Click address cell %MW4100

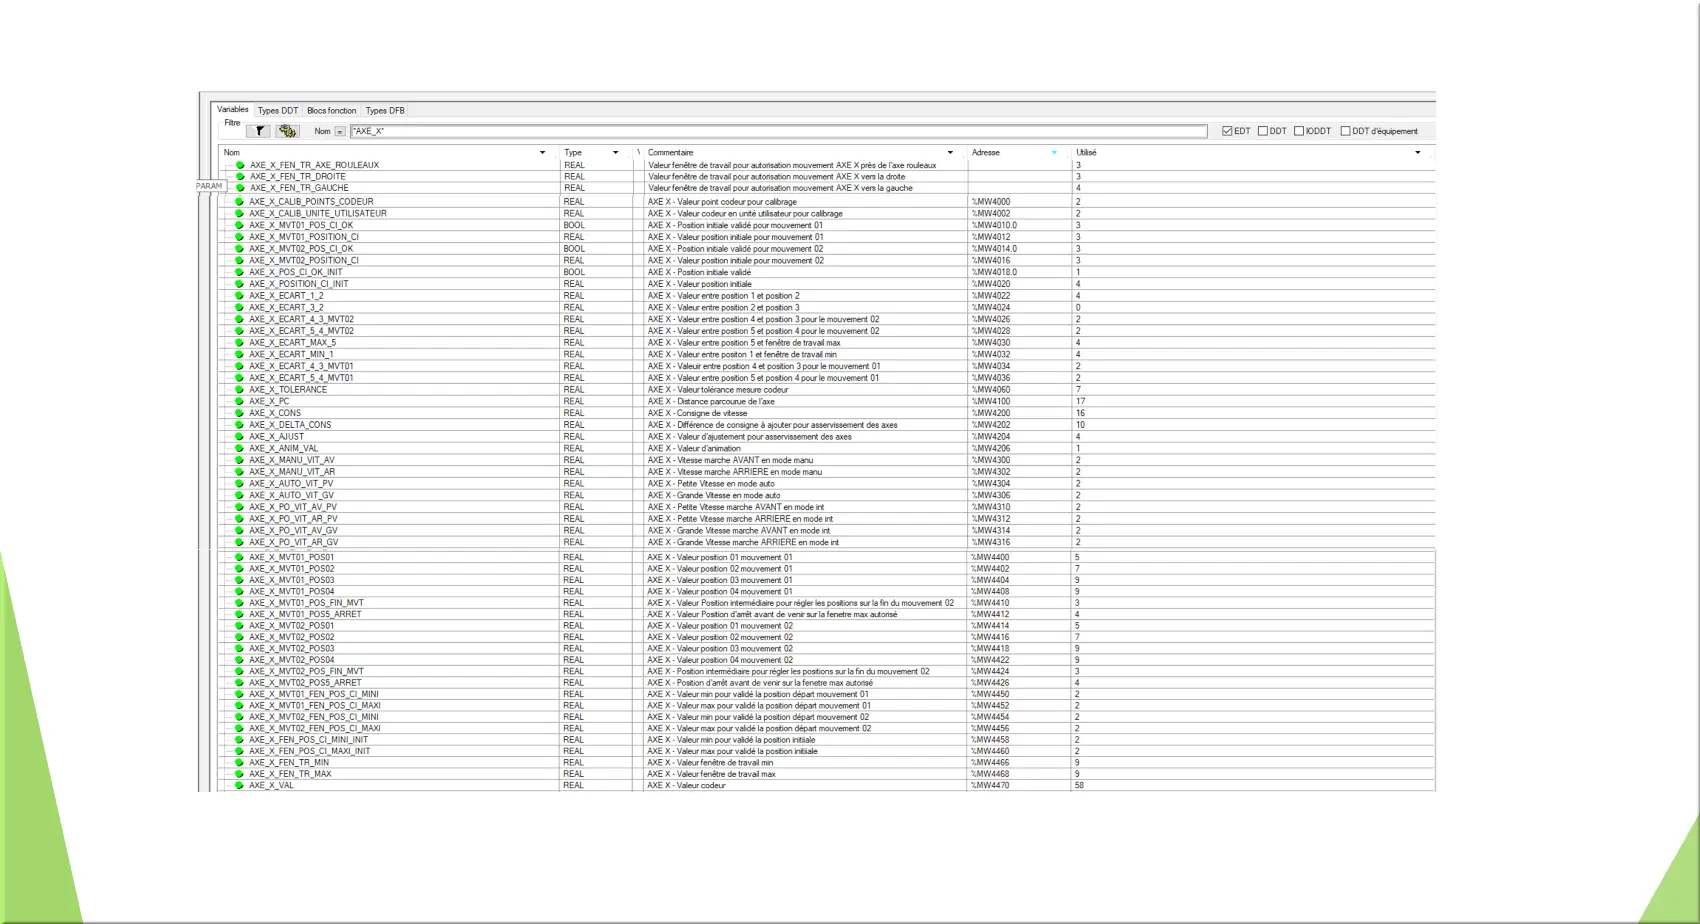[991, 402]
